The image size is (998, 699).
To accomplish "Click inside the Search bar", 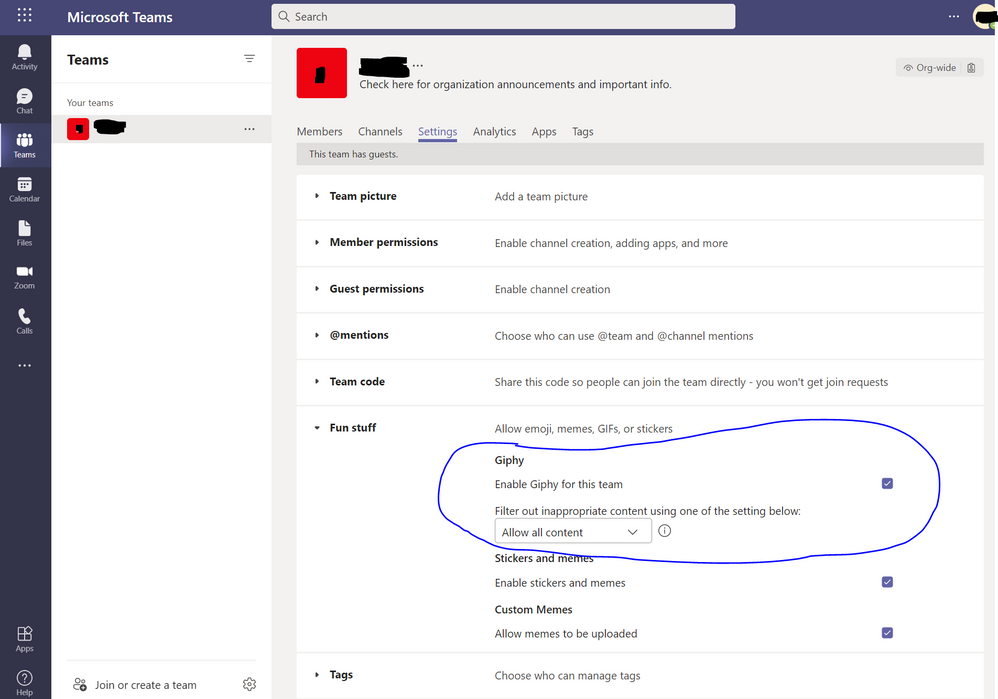I will tap(500, 16).
